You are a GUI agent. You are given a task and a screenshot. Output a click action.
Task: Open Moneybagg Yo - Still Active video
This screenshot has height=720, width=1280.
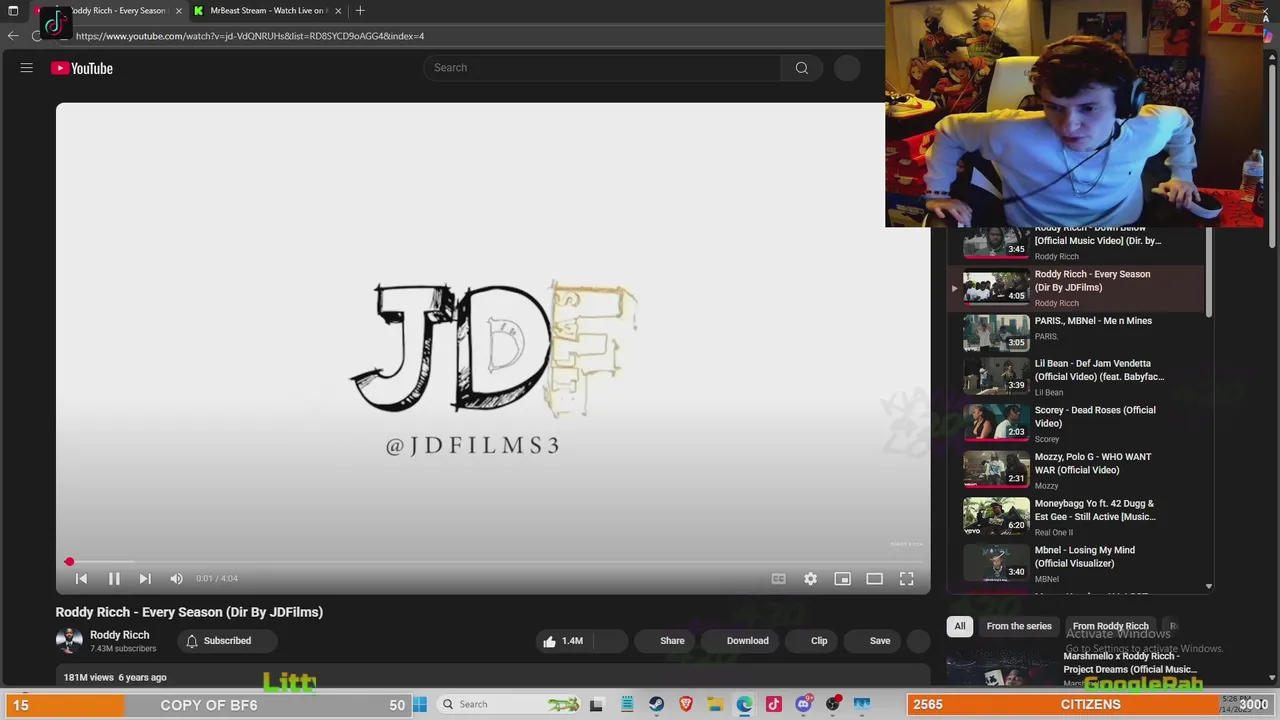tap(1078, 518)
